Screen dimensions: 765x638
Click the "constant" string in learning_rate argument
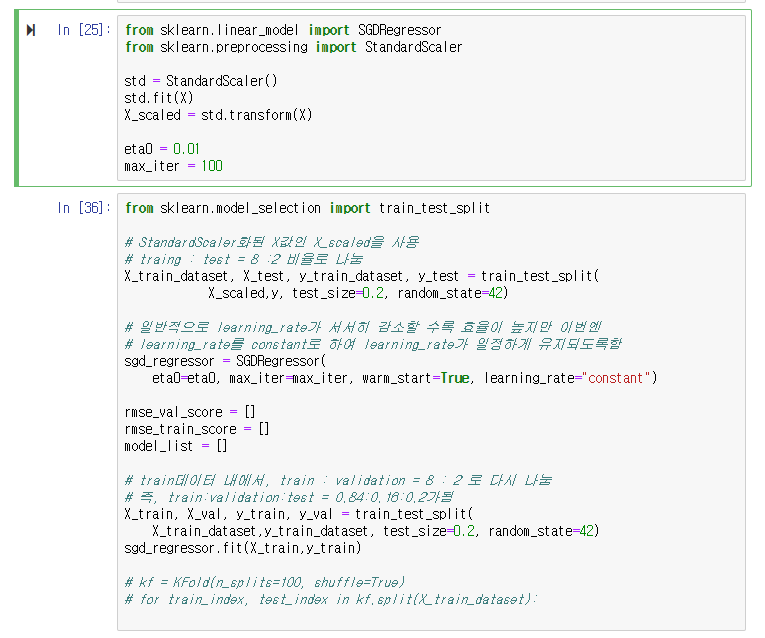pos(616,379)
